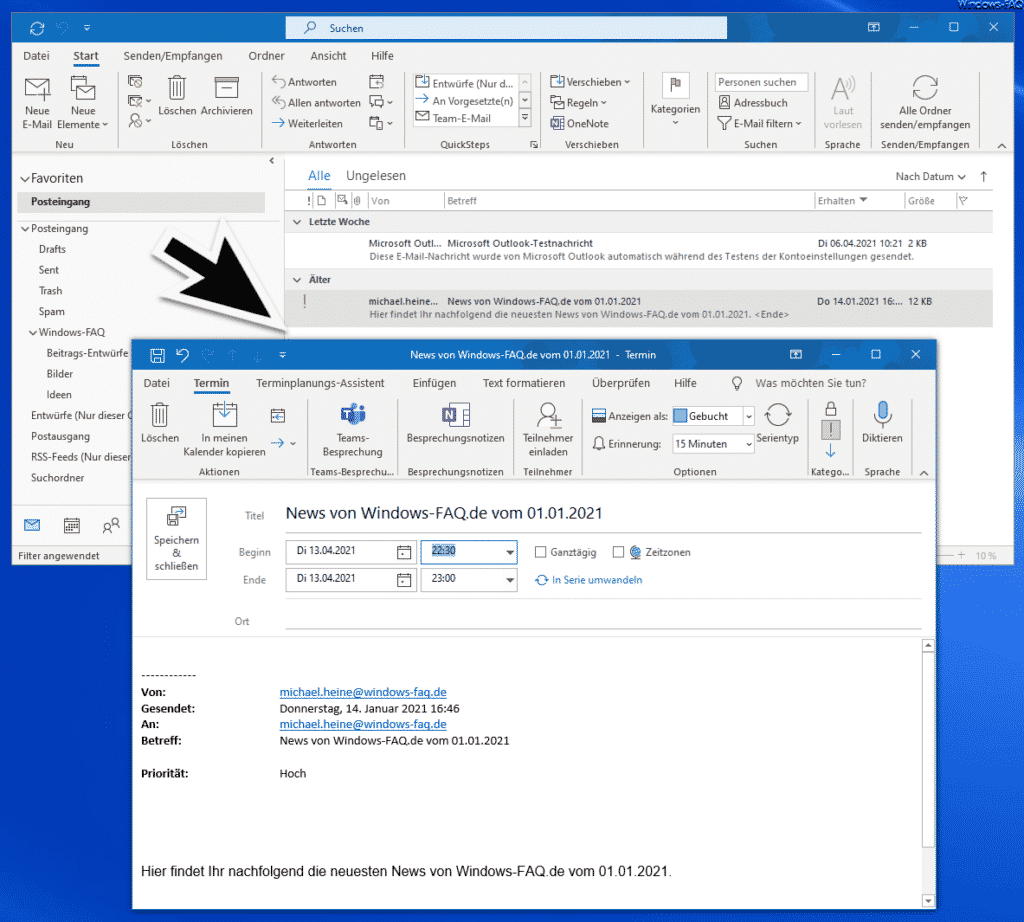Click Teams-Besprechung icon
This screenshot has width=1024, height=922.
352,429
